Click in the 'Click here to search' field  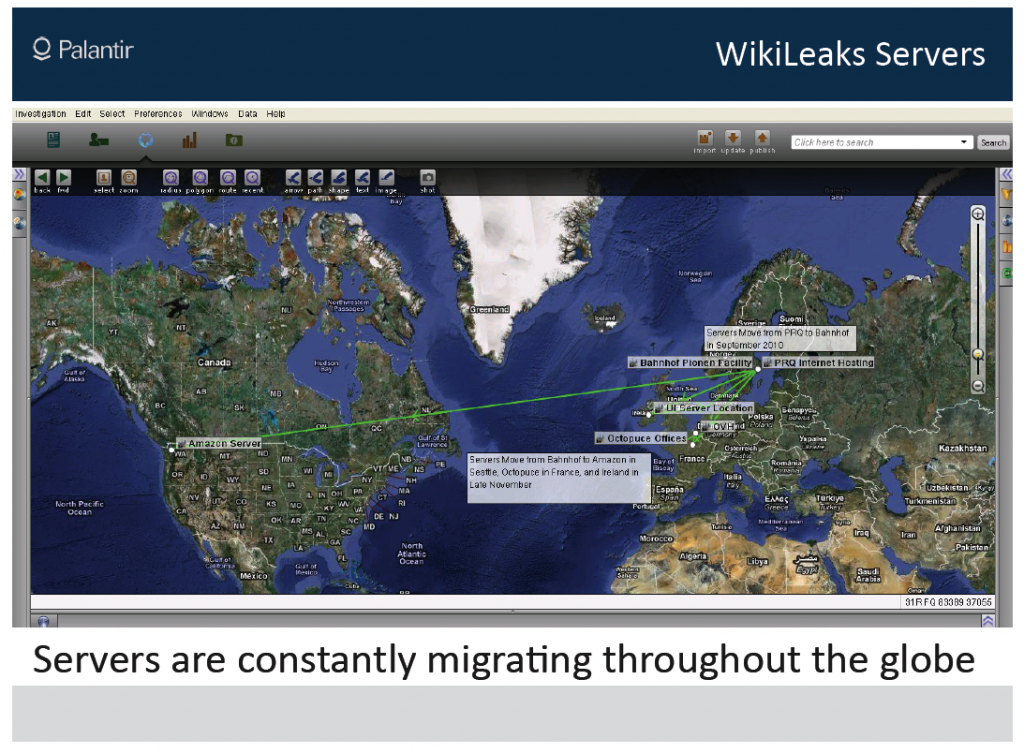[x=875, y=142]
